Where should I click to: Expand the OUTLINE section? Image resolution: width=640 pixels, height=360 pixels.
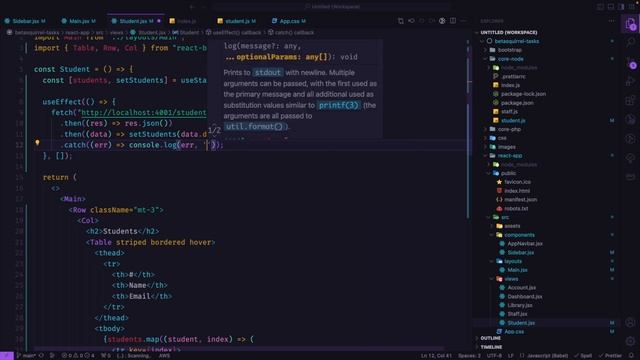(x=490, y=338)
